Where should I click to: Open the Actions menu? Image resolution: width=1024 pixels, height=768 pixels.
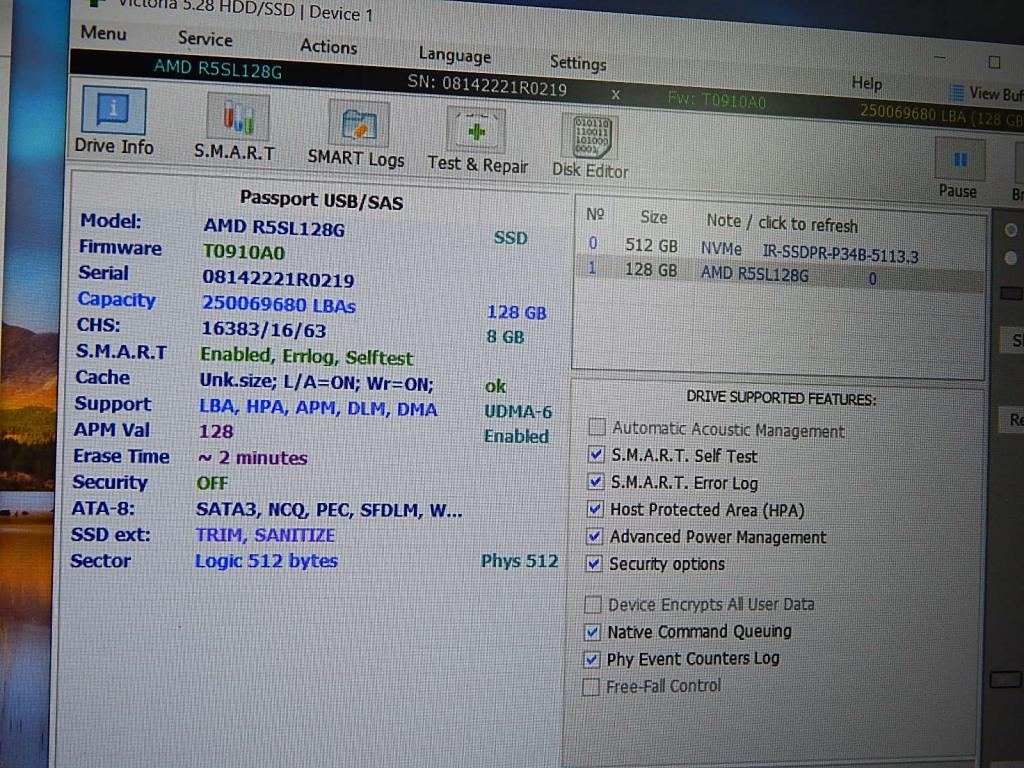pos(328,46)
